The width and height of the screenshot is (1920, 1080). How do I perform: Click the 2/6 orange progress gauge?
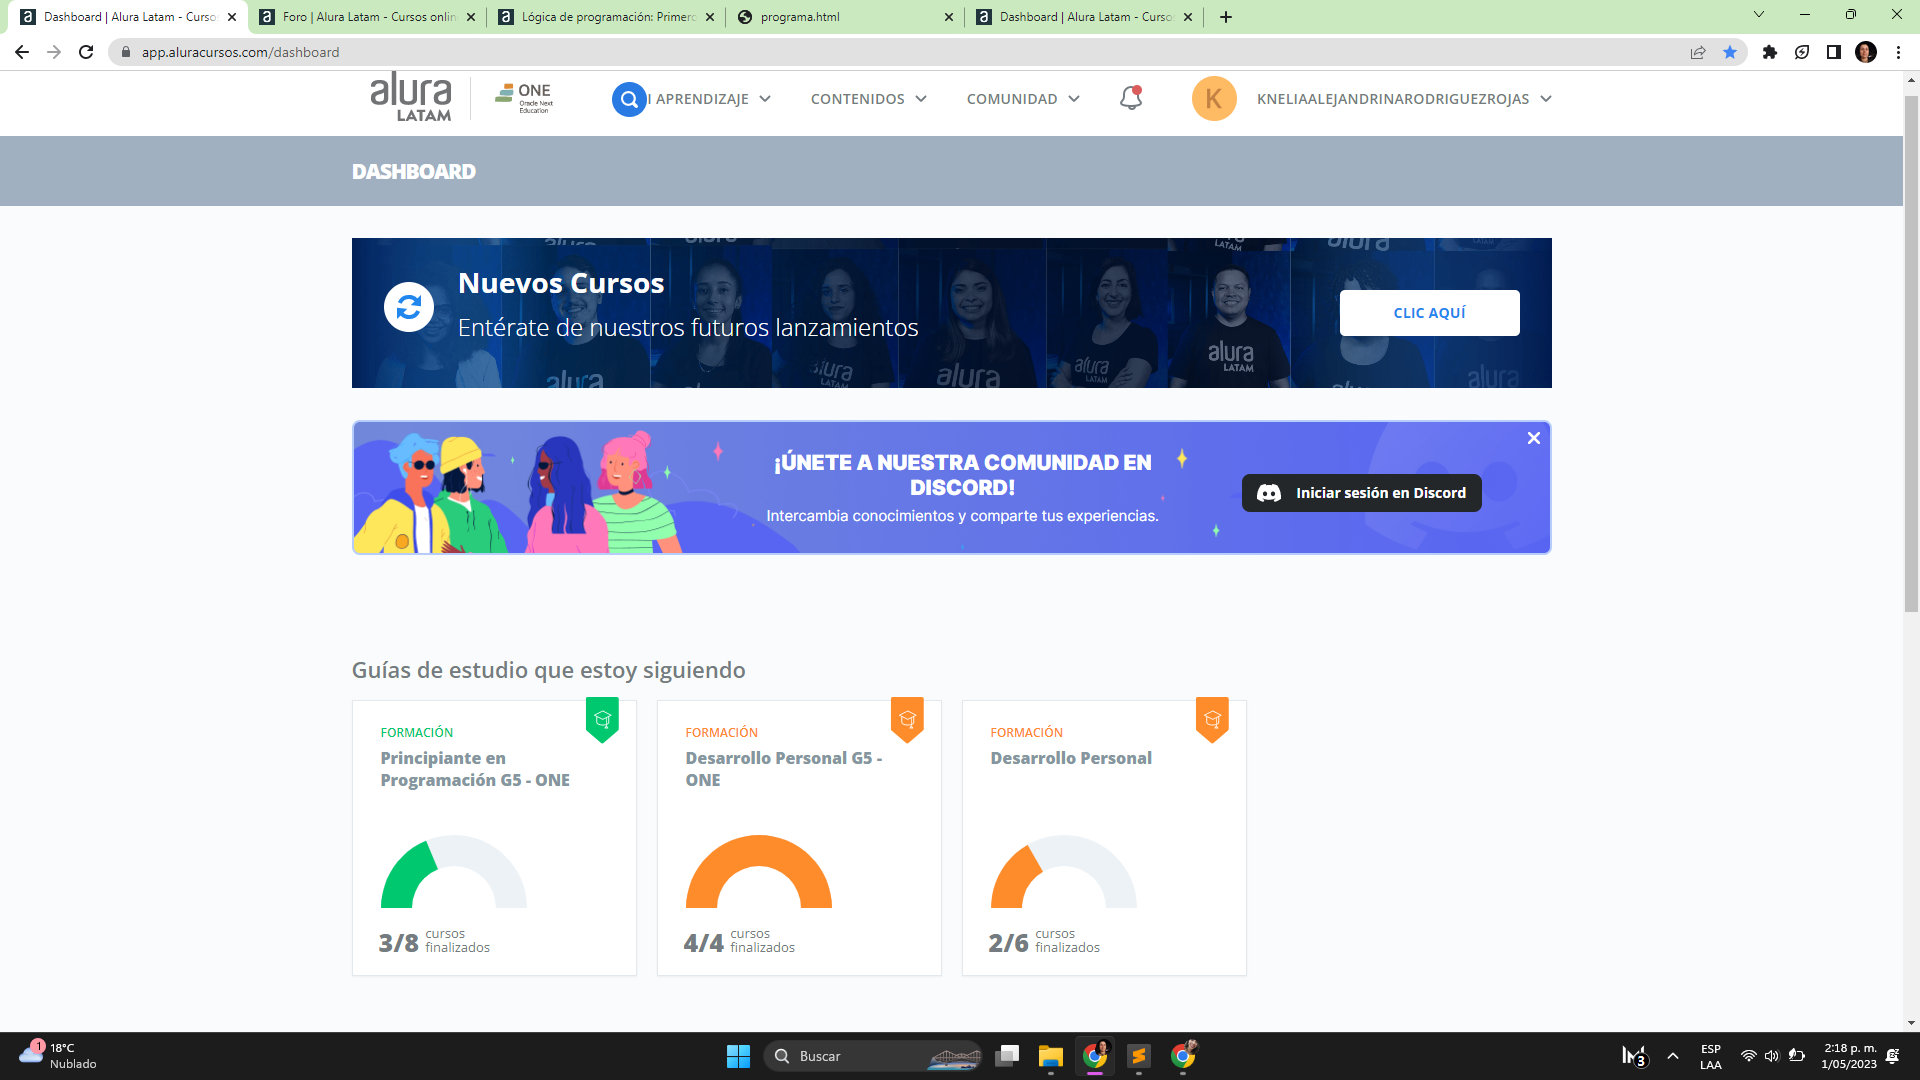pyautogui.click(x=1063, y=871)
